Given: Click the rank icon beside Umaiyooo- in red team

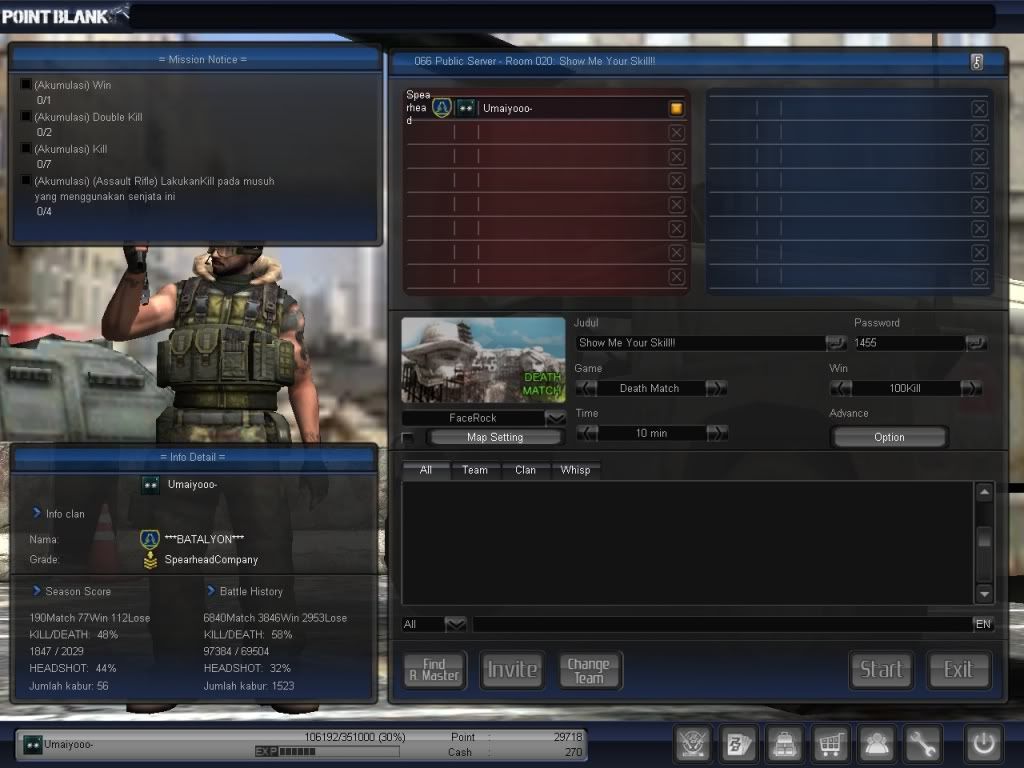Looking at the screenshot, I should [466, 108].
